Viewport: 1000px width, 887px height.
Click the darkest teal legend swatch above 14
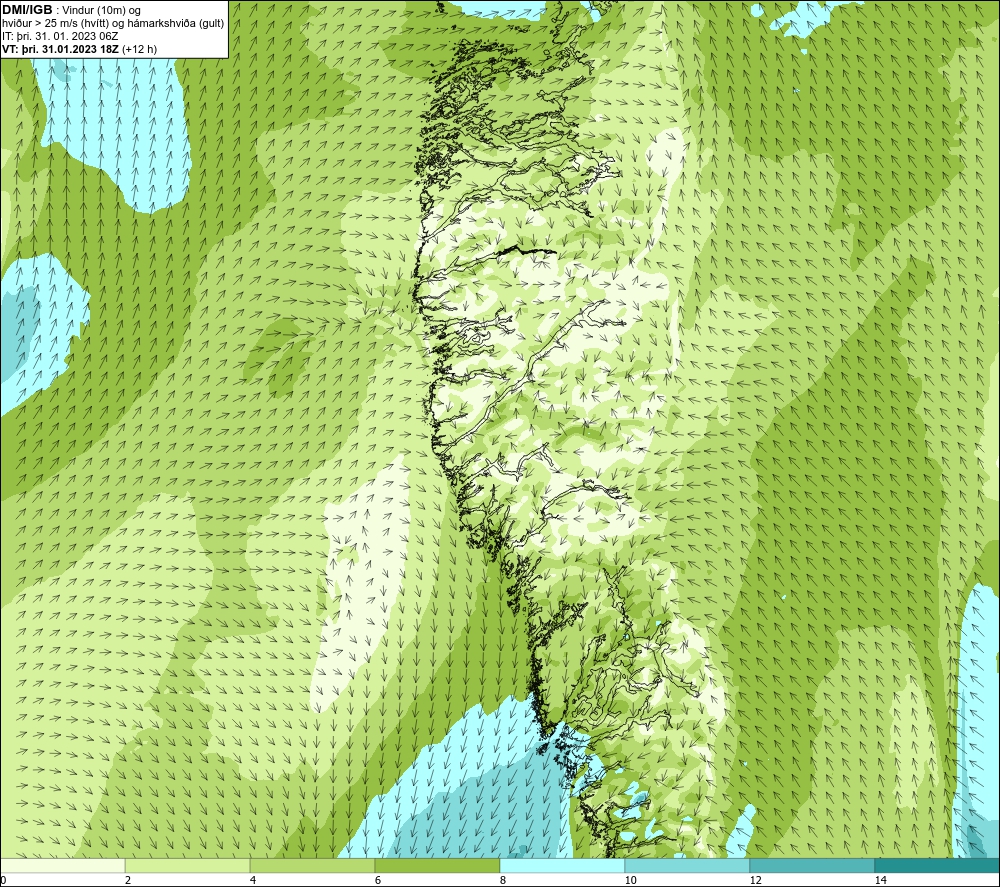click(x=938, y=865)
